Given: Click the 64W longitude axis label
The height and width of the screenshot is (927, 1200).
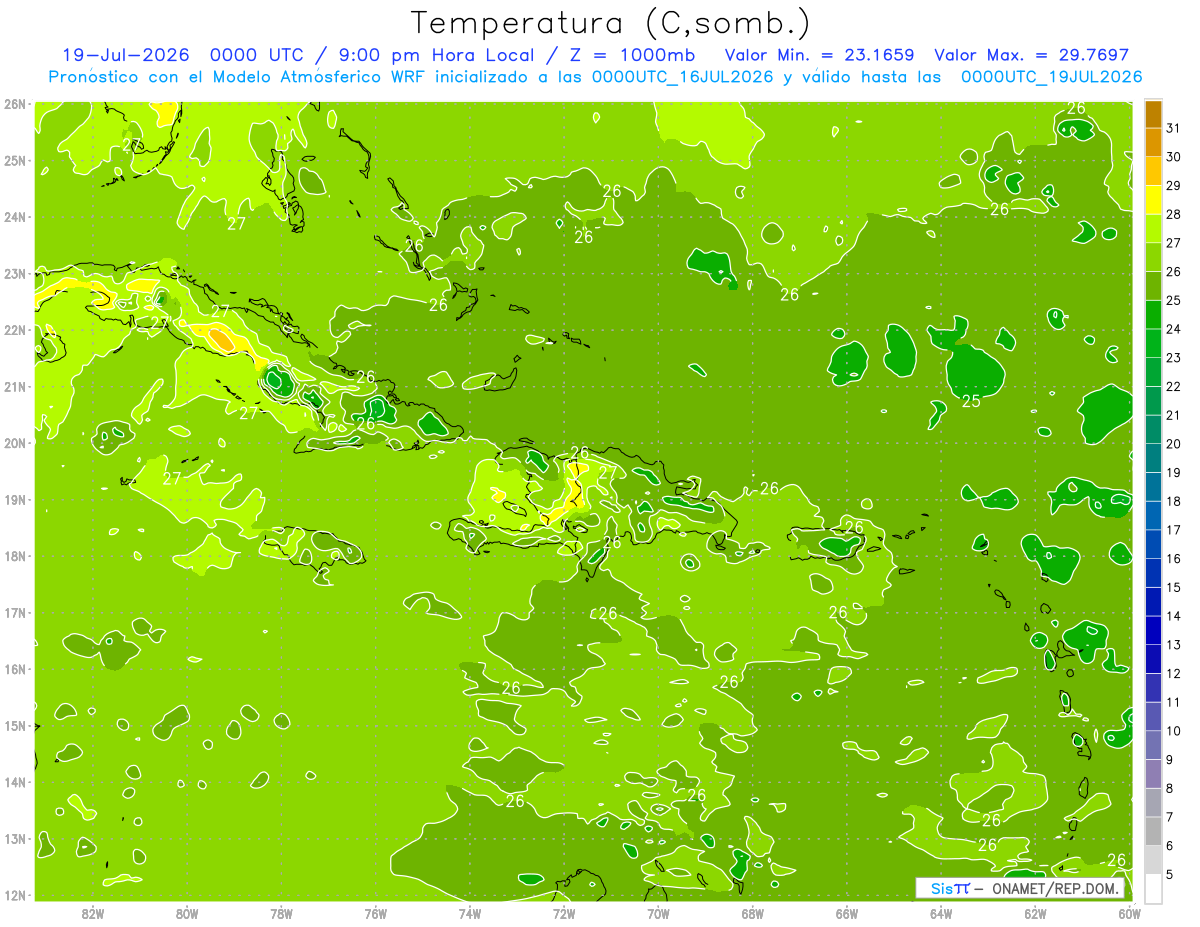Looking at the screenshot, I should (941, 914).
